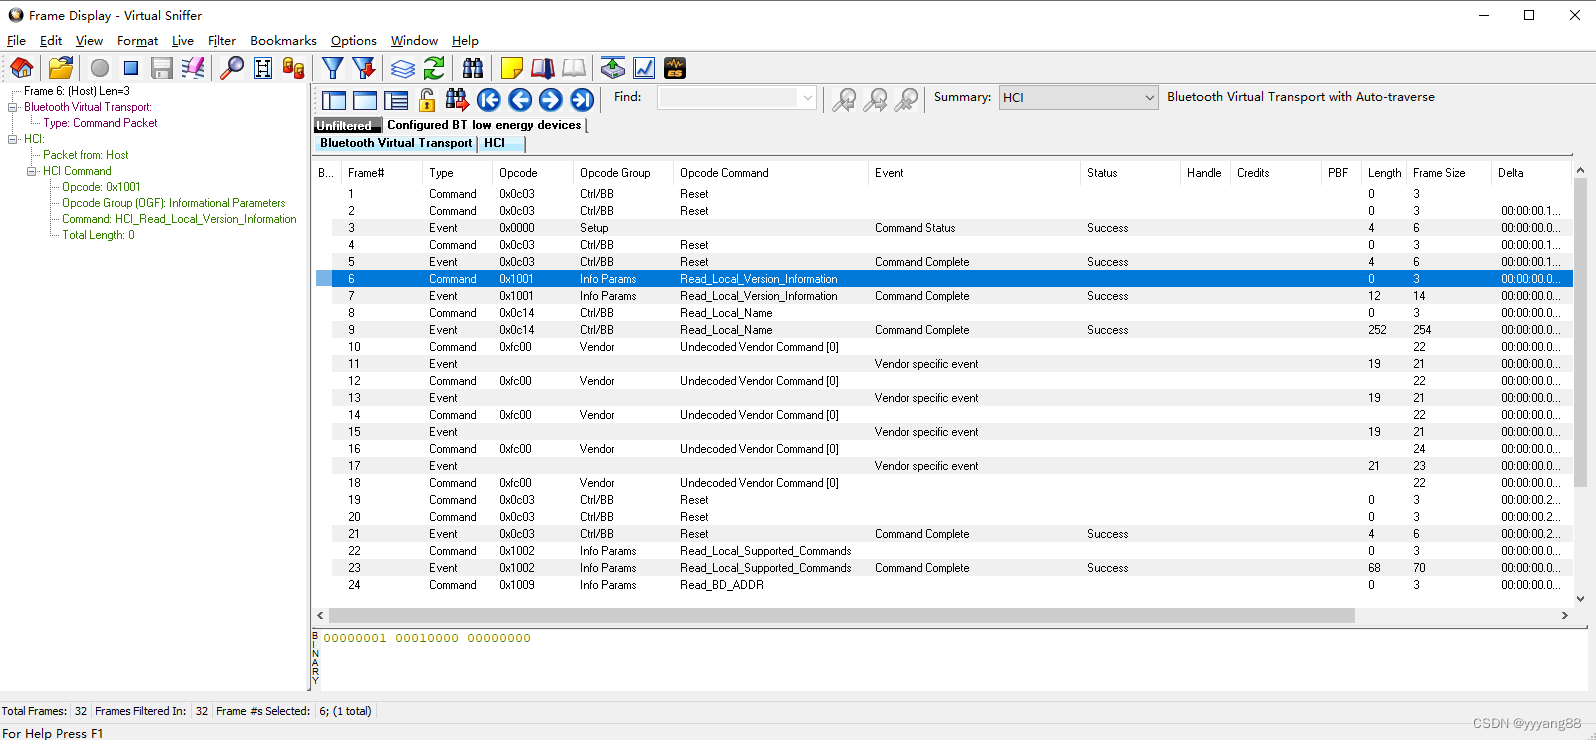Click the find previous magnifier icon
This screenshot has width=1596, height=740.
tap(845, 99)
